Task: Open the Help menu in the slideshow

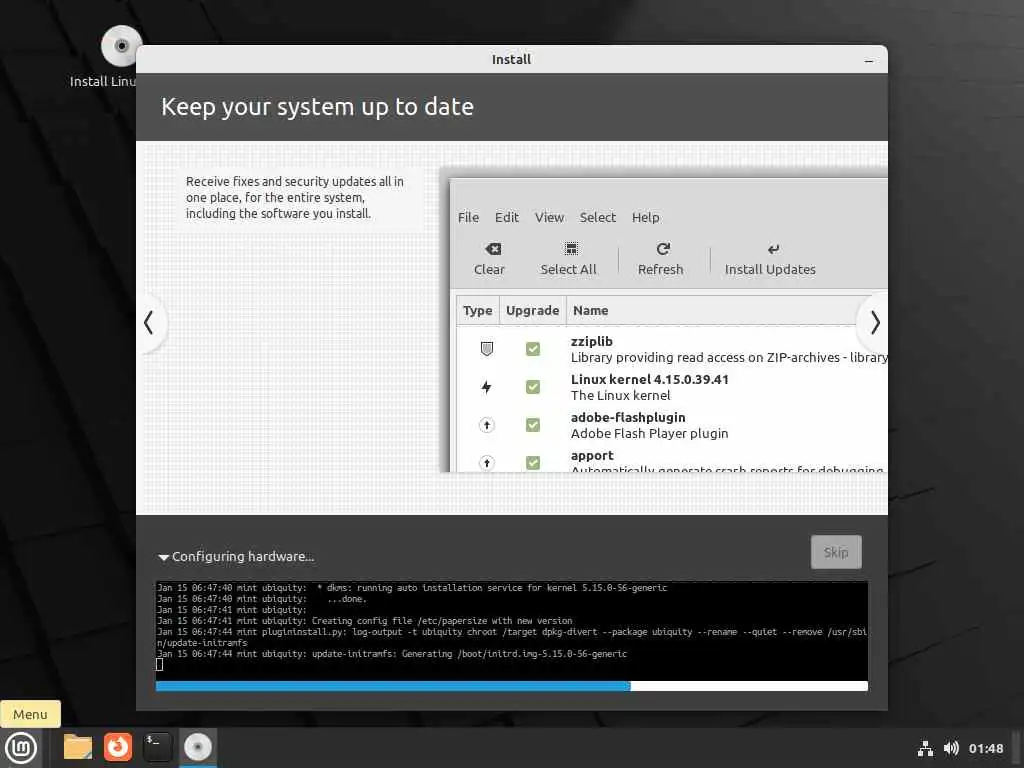Action: [645, 217]
